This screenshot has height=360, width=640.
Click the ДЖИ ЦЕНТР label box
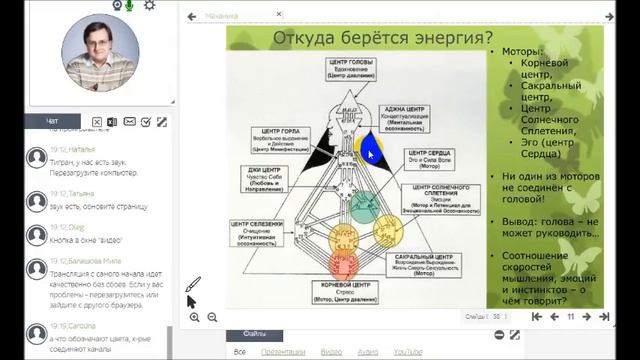(x=264, y=179)
